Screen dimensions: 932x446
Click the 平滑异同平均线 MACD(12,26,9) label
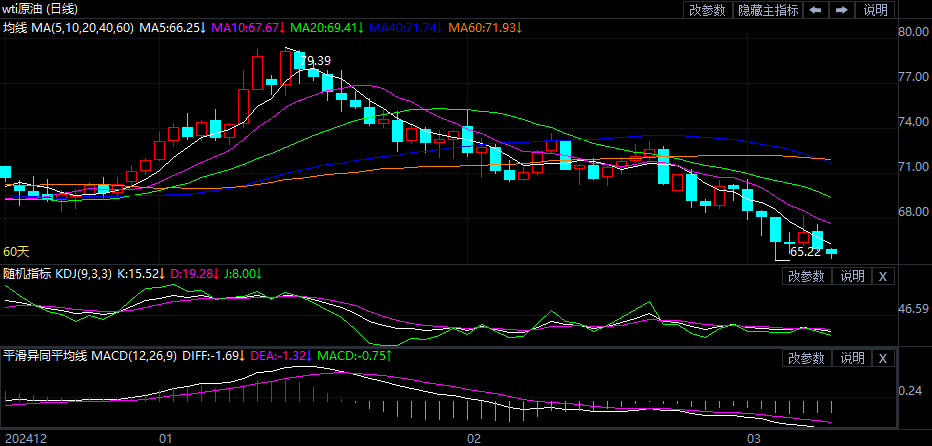click(x=90, y=356)
